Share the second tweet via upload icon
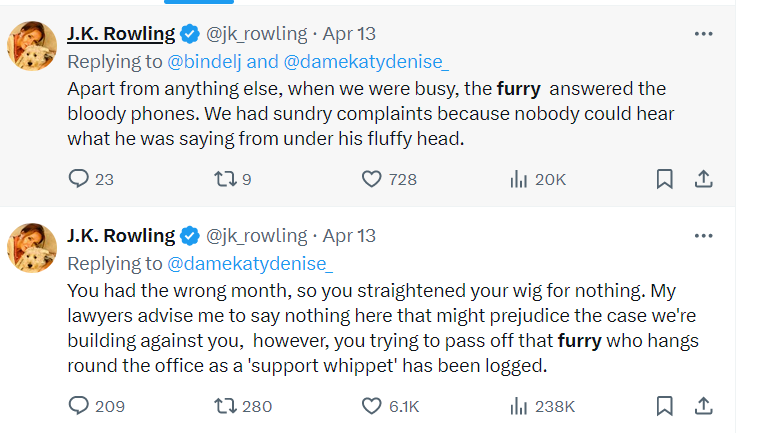The width and height of the screenshot is (758, 433). 703,406
